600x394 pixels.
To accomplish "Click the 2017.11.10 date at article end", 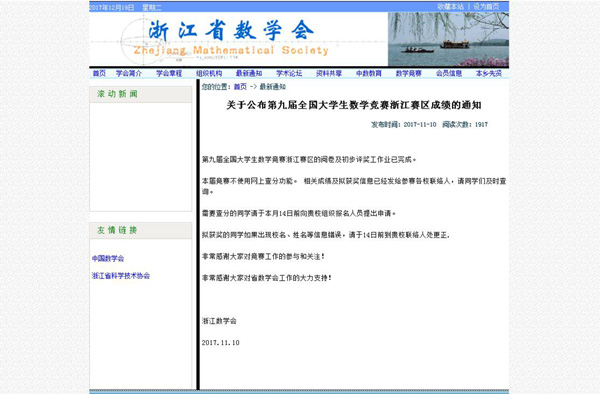I will [221, 343].
